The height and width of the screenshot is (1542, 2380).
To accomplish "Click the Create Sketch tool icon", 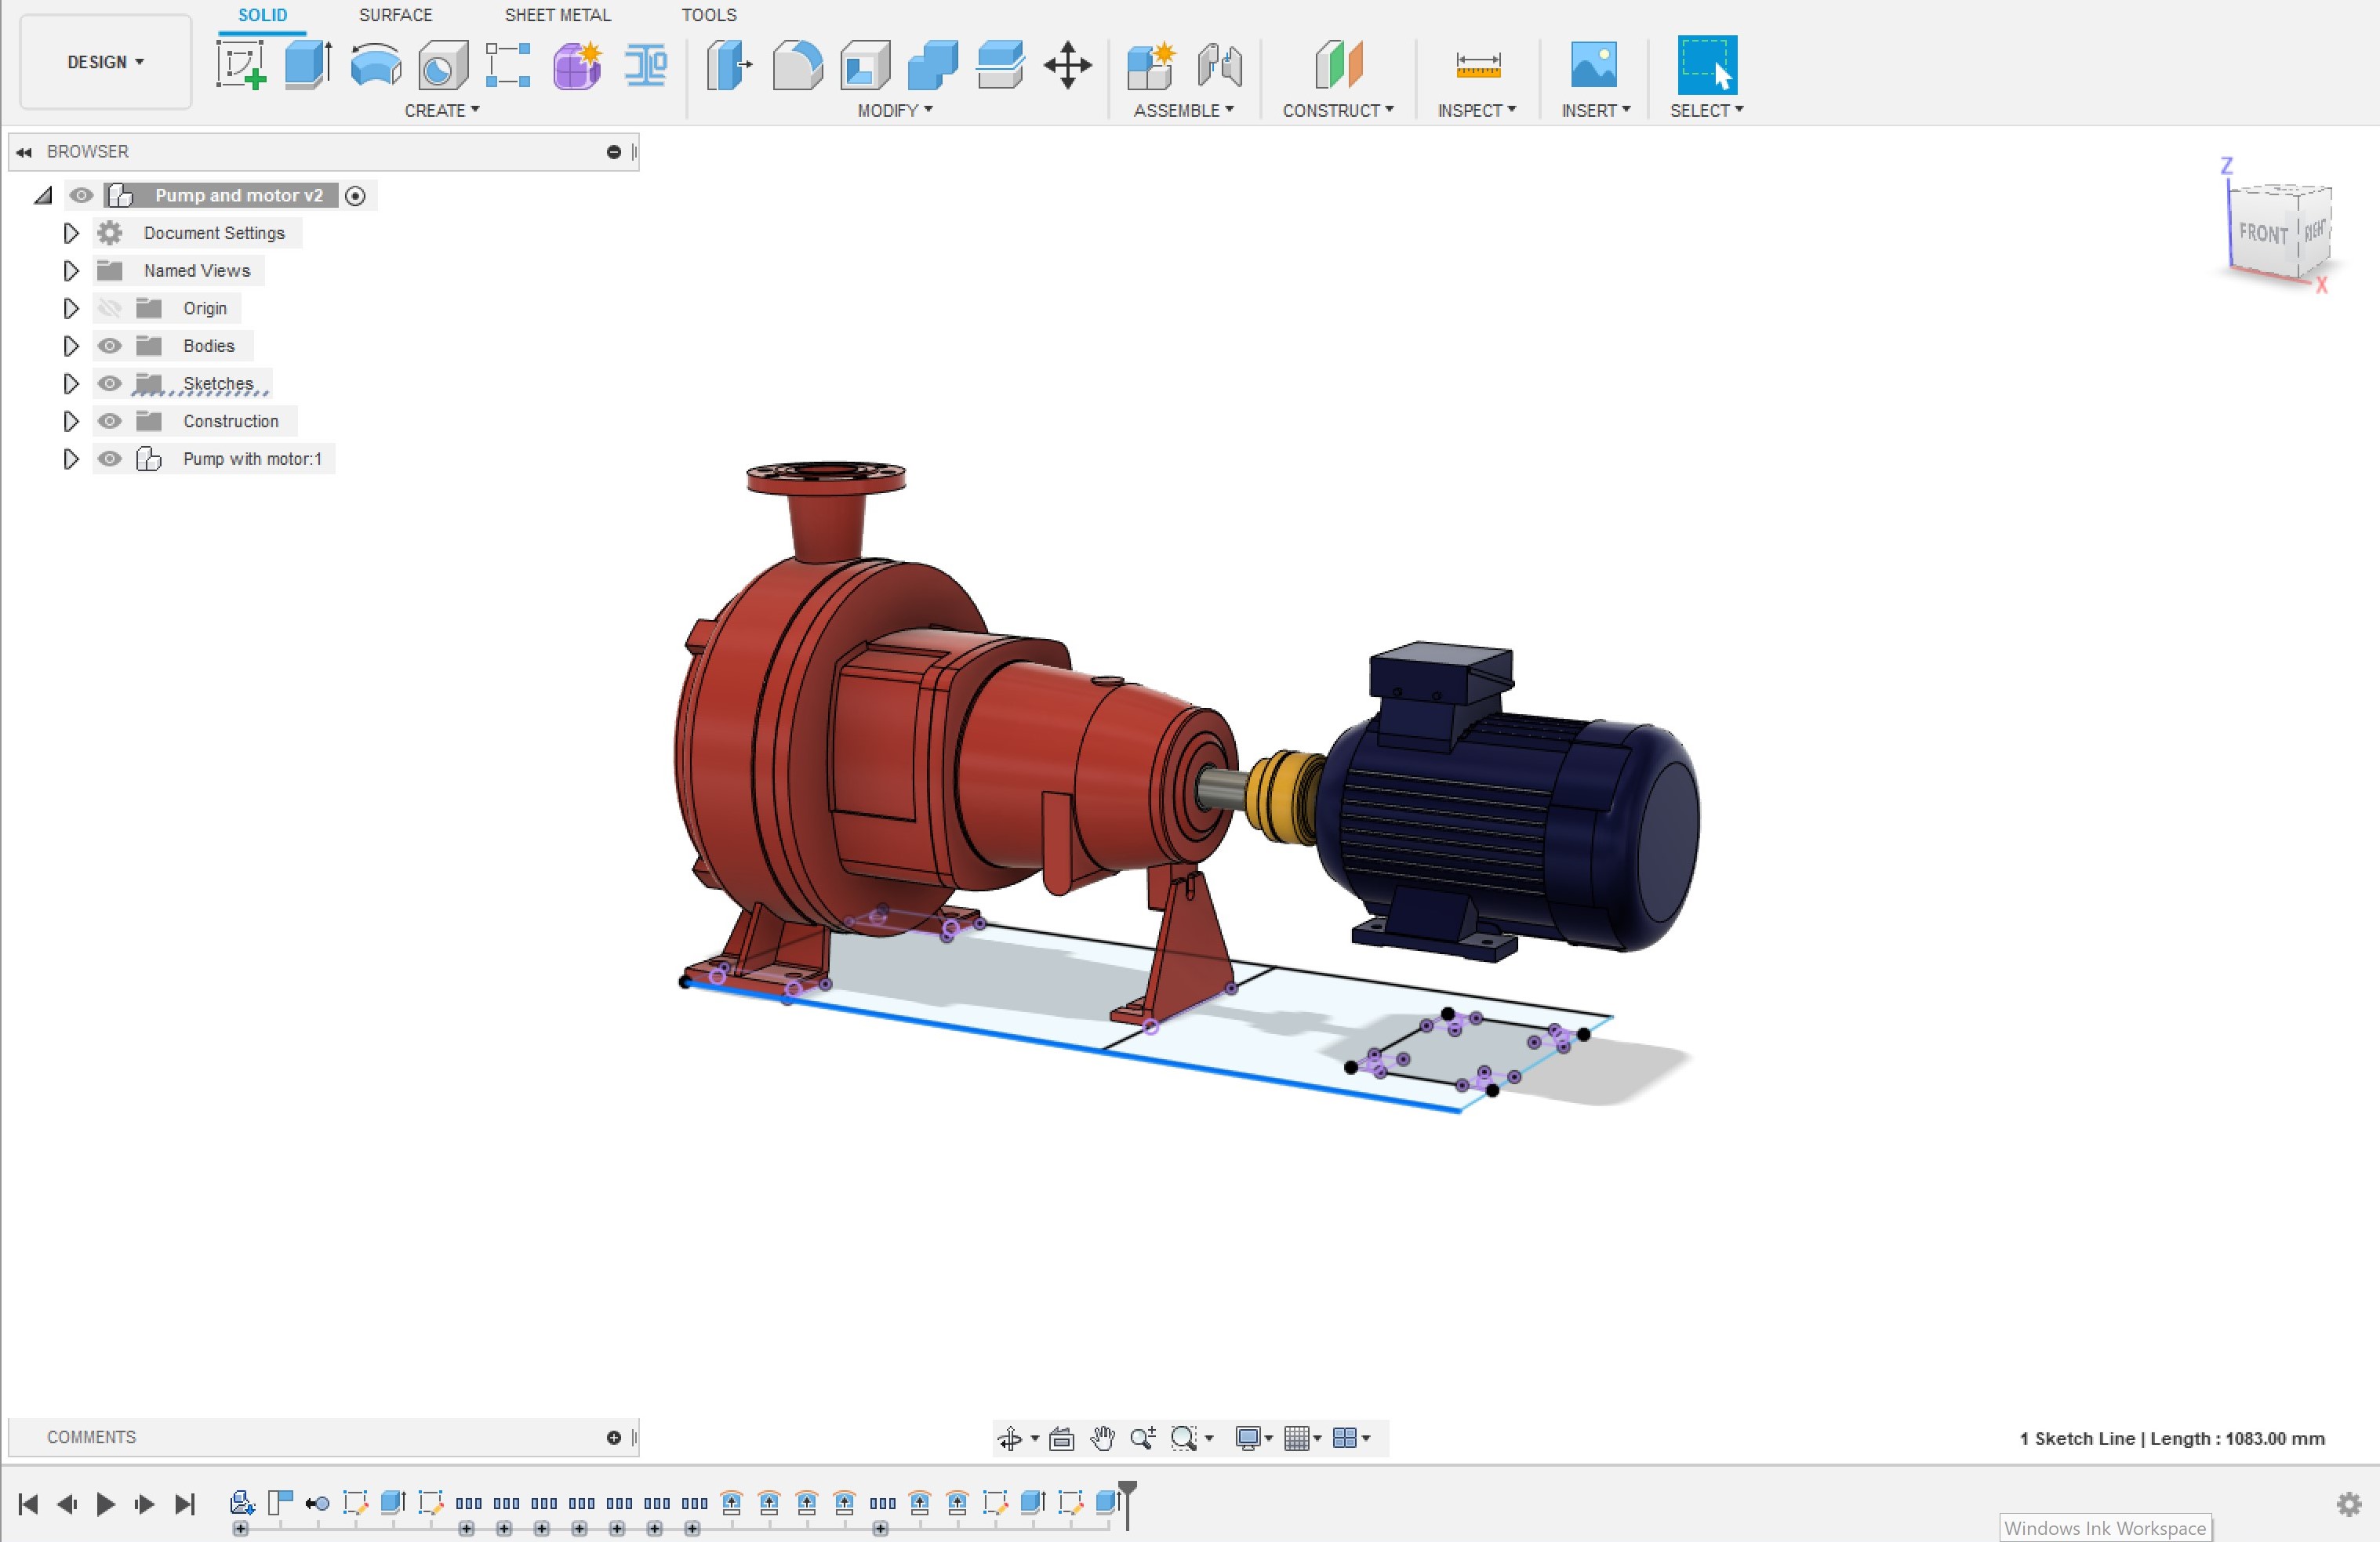I will 240,65.
